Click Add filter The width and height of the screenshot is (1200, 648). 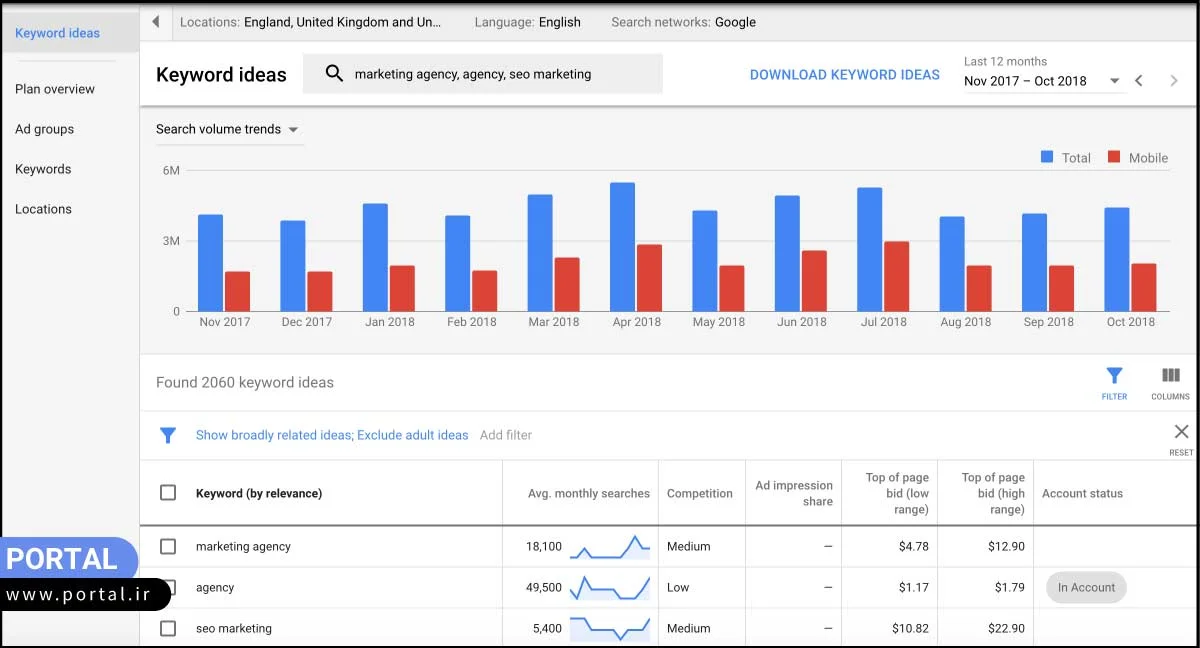click(x=506, y=435)
